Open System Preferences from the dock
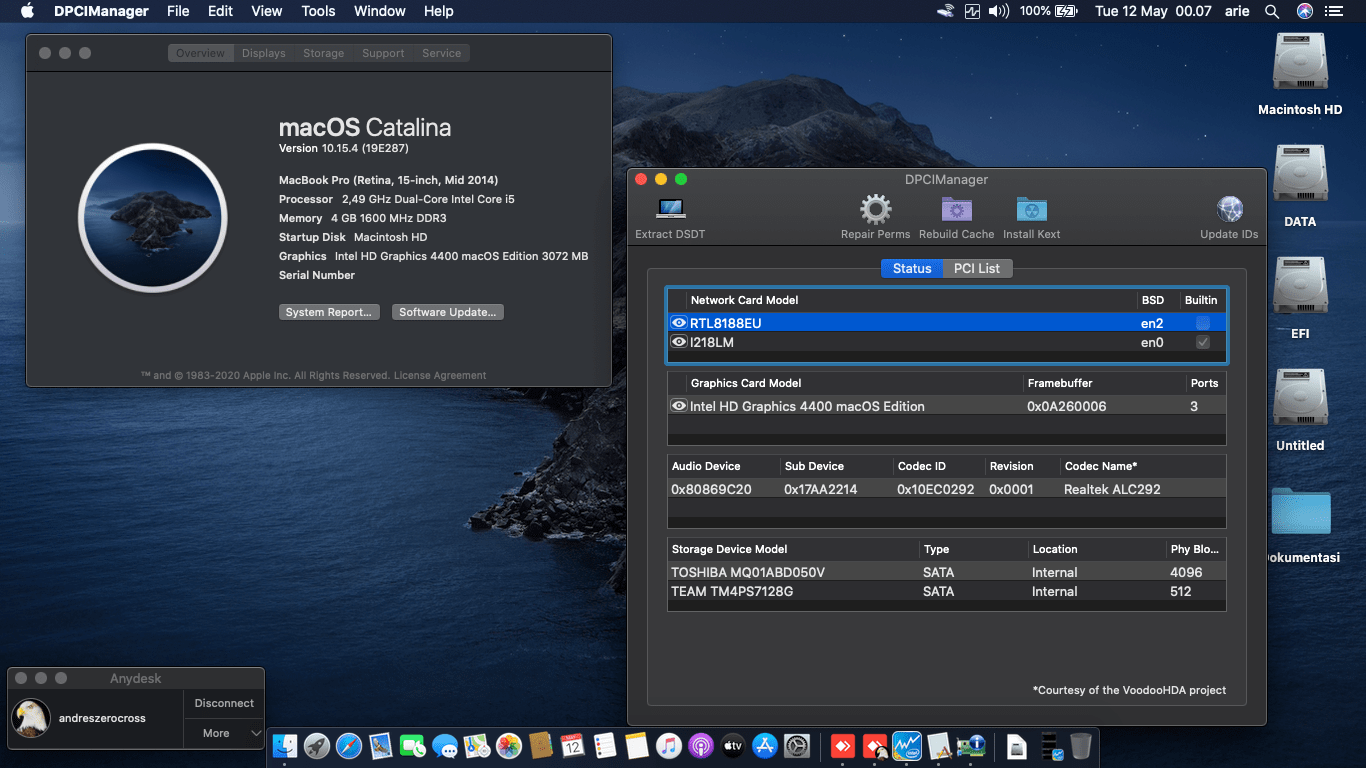 coord(797,745)
